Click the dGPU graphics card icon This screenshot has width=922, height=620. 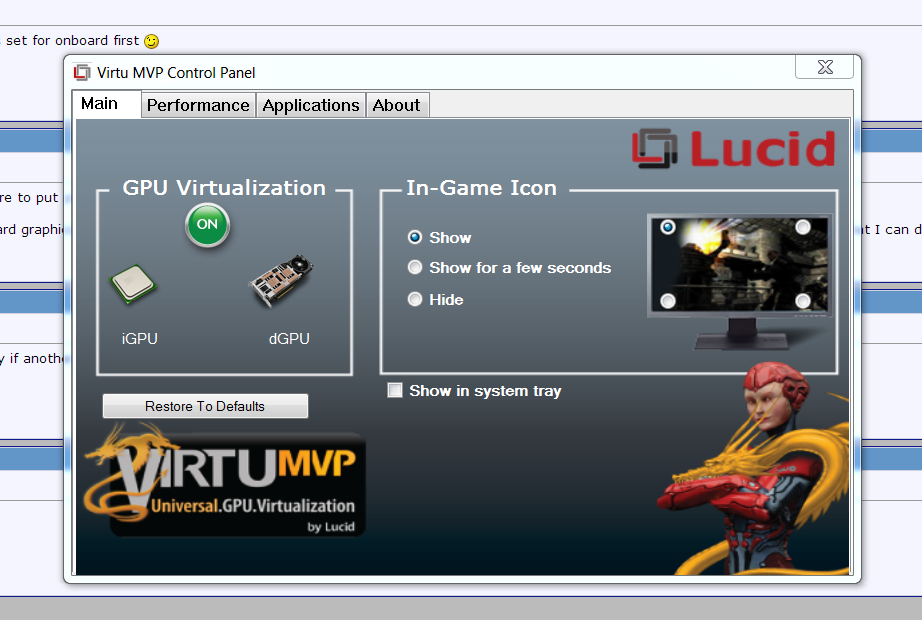281,281
